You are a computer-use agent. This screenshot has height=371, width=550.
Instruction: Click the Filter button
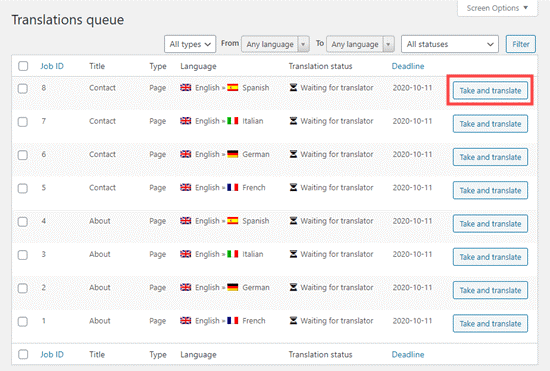521,44
